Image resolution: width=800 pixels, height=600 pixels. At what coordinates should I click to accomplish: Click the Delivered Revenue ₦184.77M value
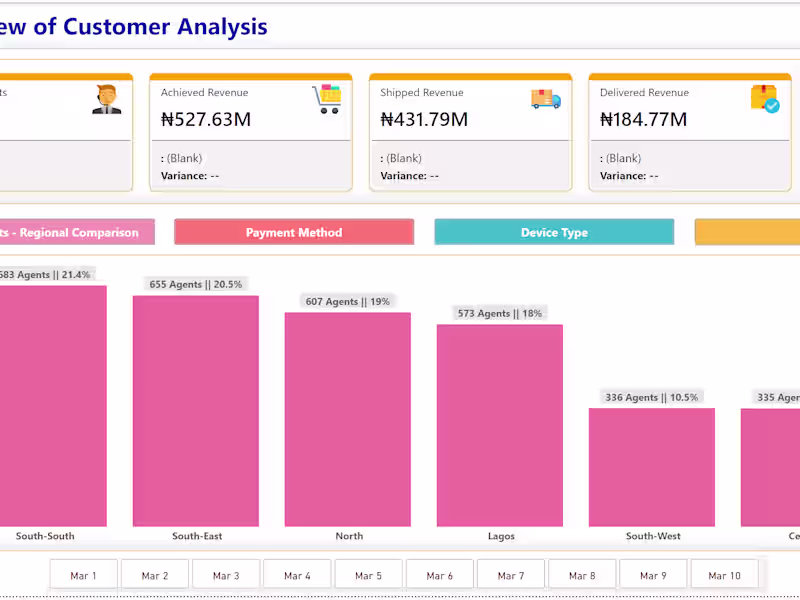[643, 120]
